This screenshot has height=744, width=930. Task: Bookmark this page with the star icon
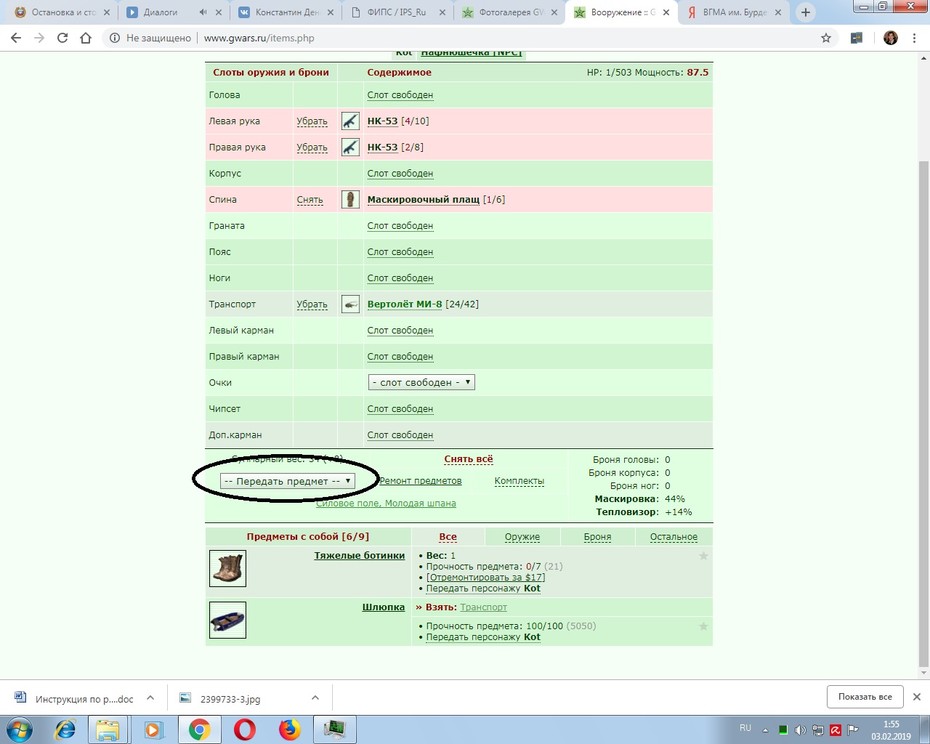(826, 38)
